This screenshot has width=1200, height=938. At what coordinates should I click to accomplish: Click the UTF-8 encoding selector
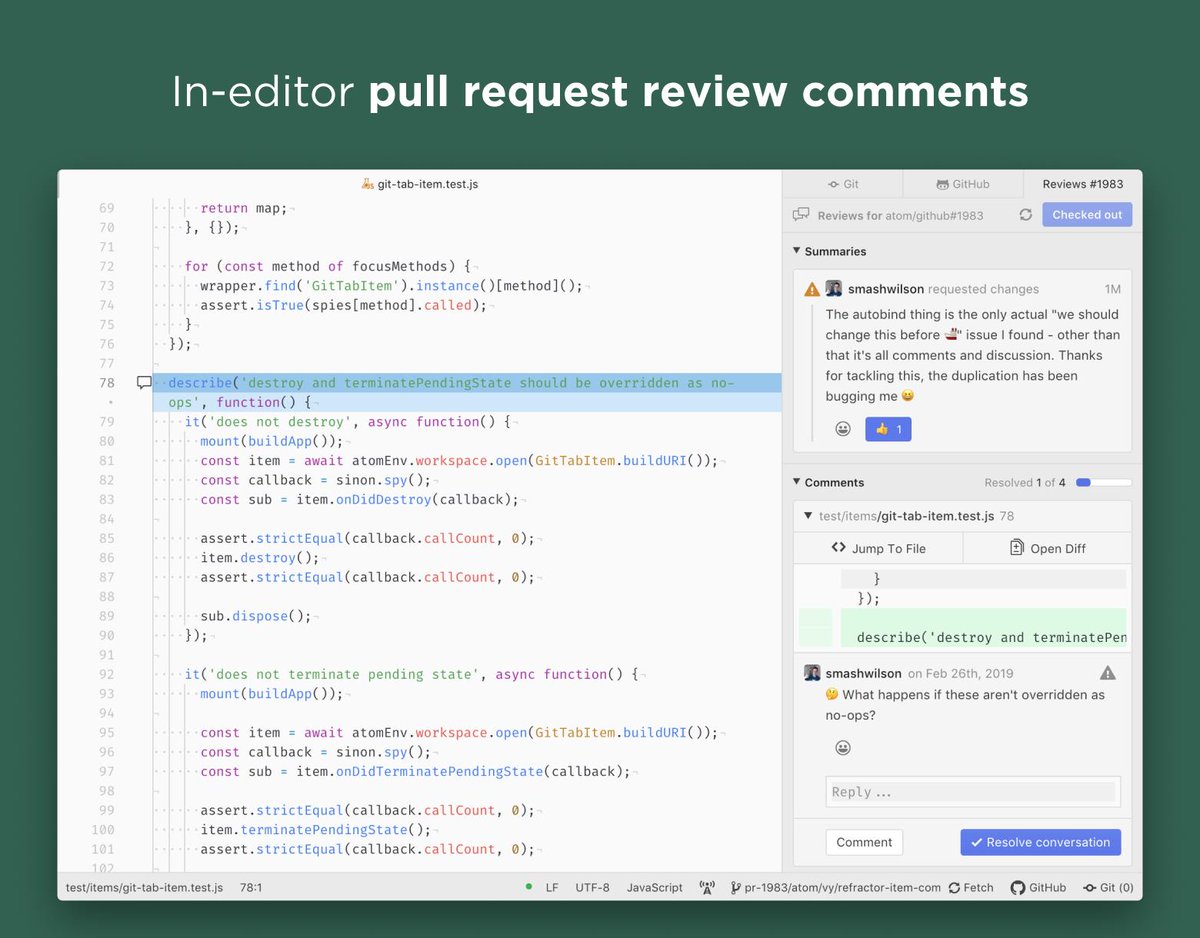(592, 887)
